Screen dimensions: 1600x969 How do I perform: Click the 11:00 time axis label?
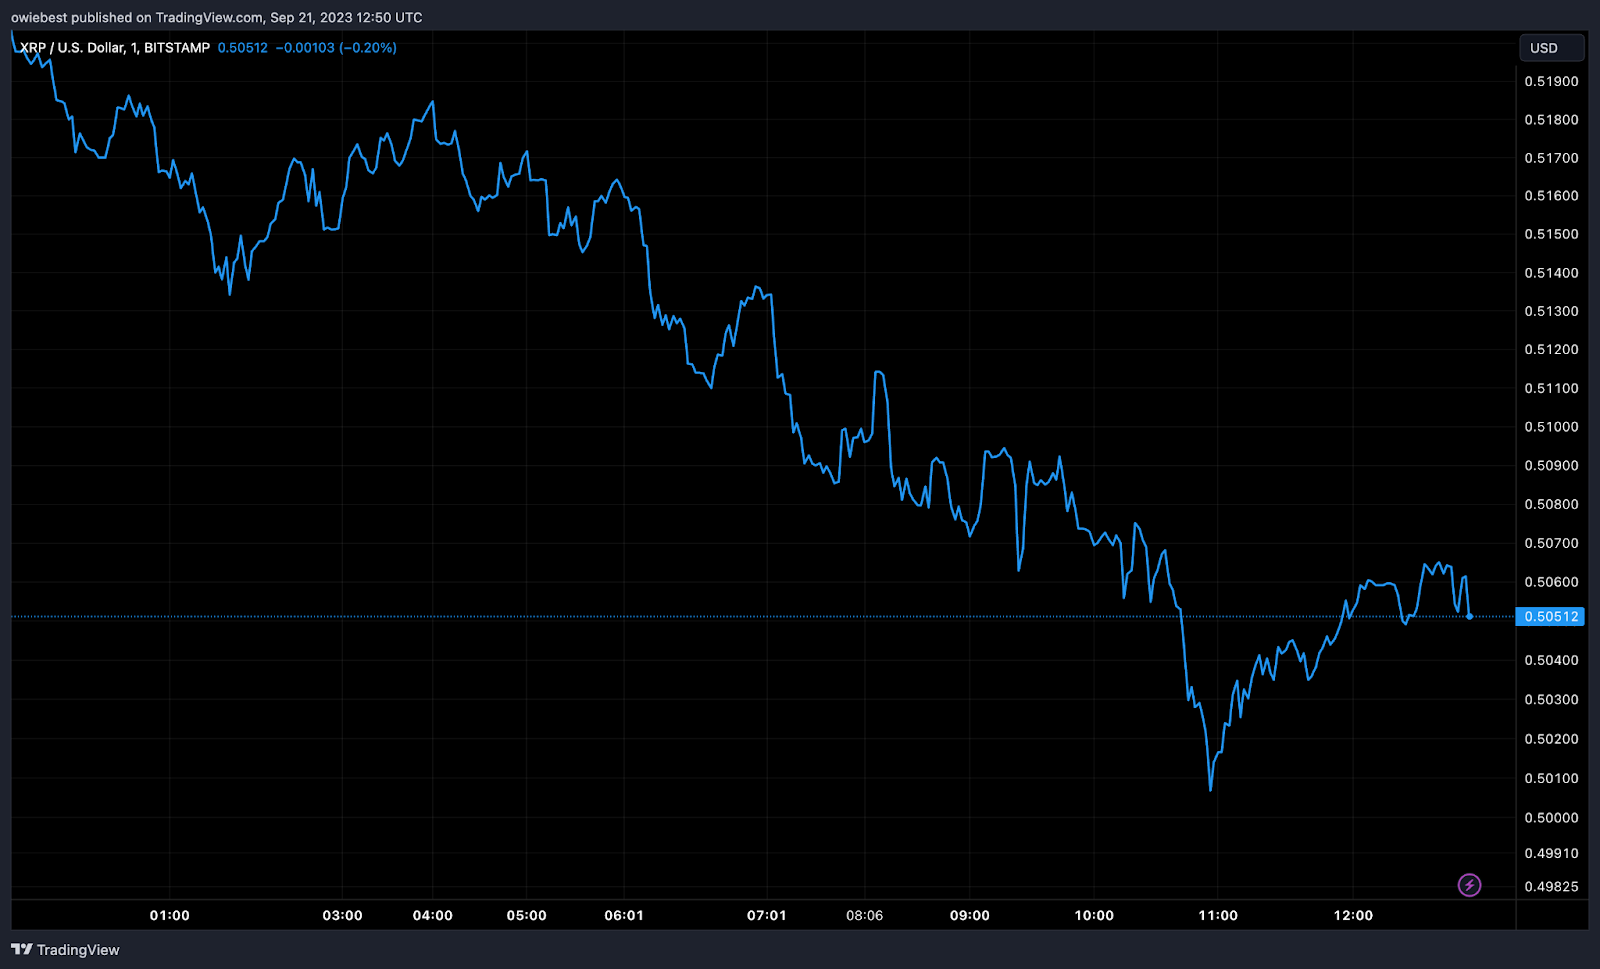(x=1218, y=915)
